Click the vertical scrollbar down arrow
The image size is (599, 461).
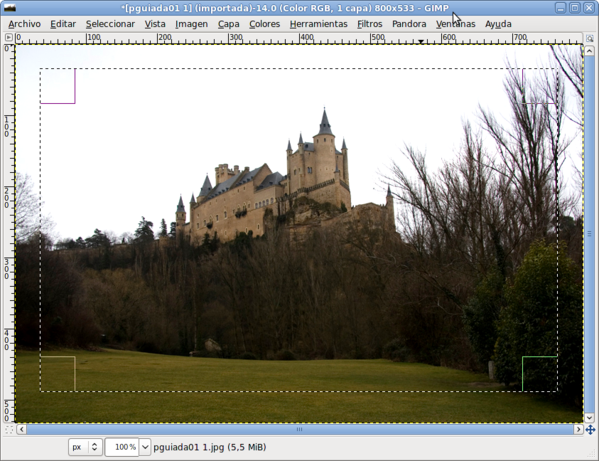(x=589, y=418)
